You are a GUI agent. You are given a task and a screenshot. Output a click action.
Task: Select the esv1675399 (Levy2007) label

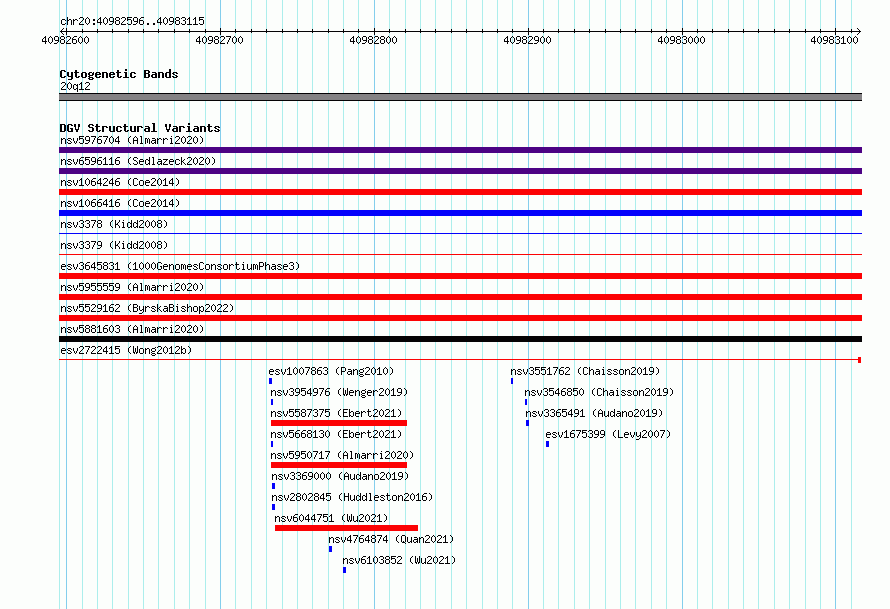[x=608, y=434]
